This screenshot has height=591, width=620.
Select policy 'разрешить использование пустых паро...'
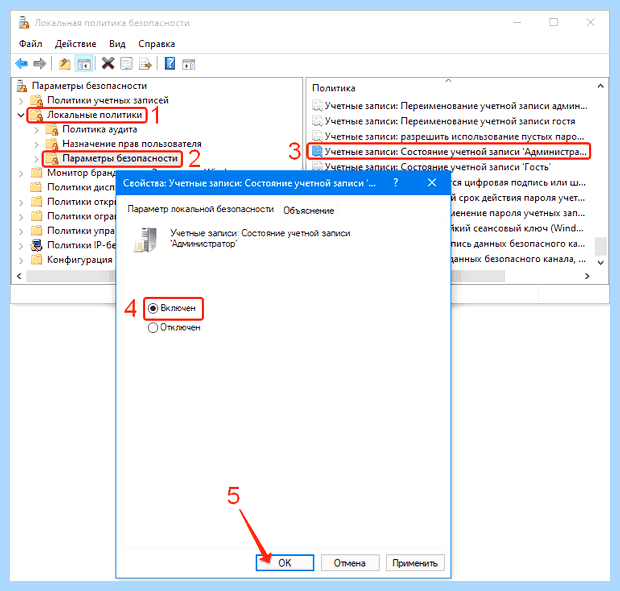(448, 137)
